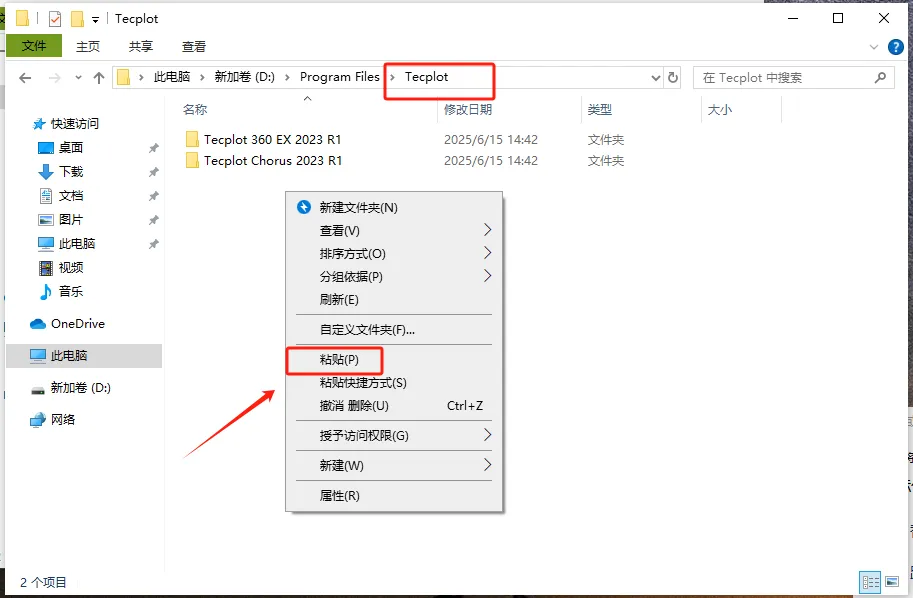Select Tecplot Chorus 2023 R1 folder
The width and height of the screenshot is (913, 598).
point(273,161)
